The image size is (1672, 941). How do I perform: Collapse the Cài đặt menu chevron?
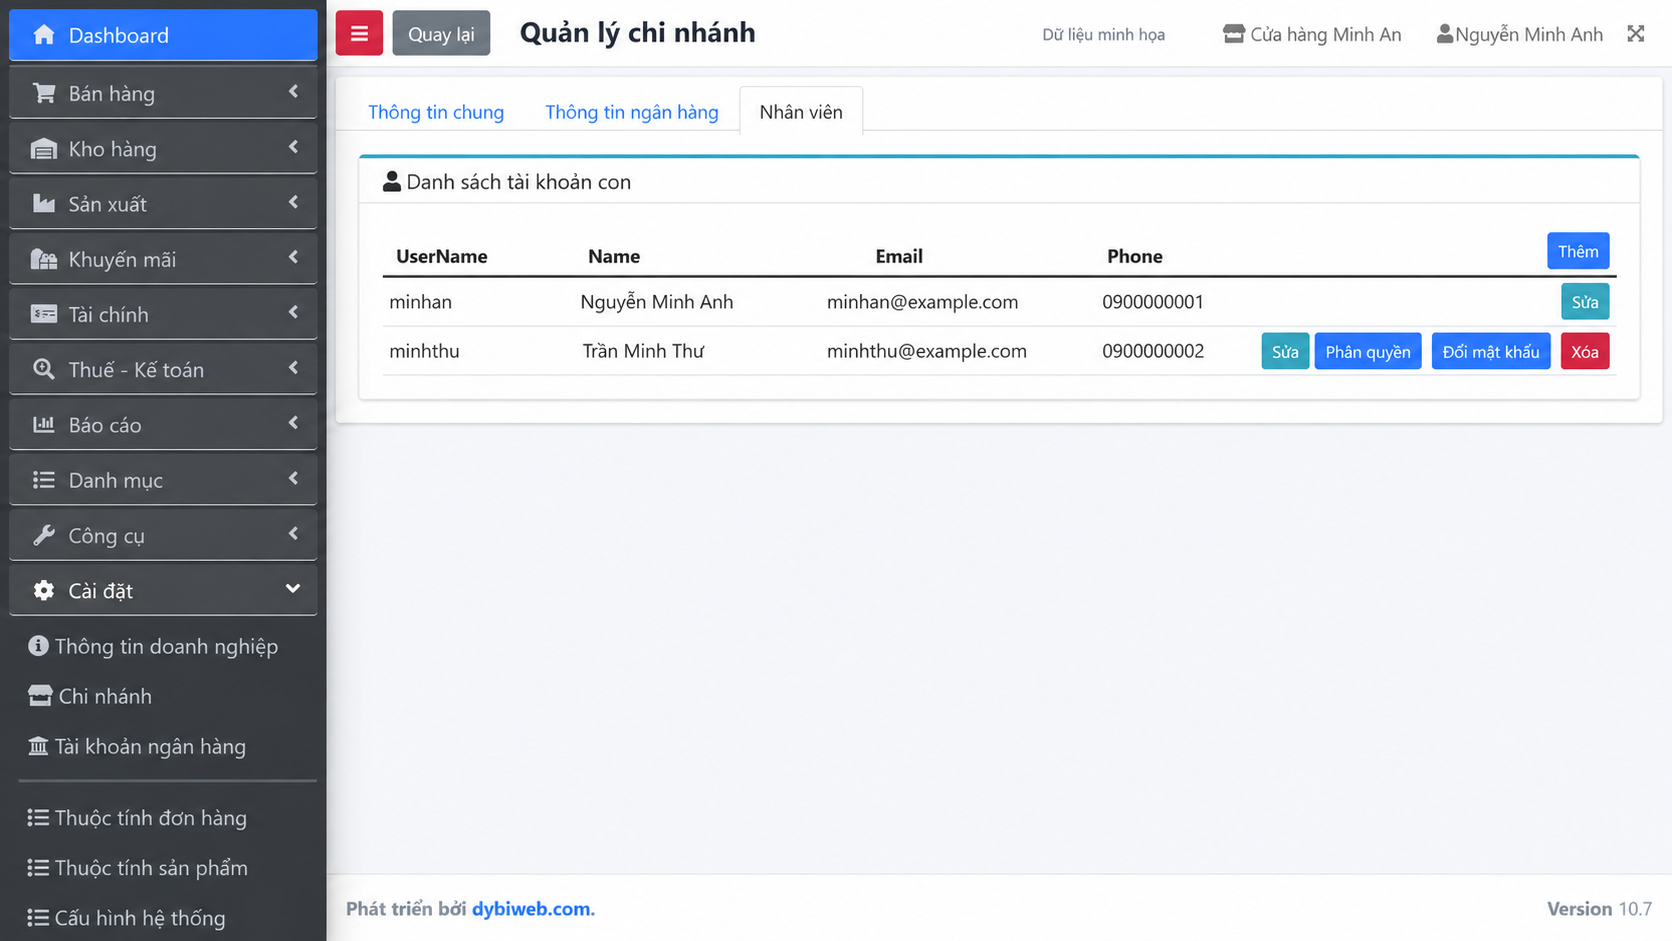pos(293,588)
